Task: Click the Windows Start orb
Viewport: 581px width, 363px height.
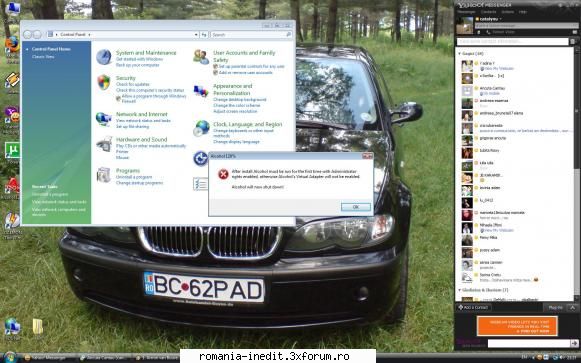Action: pyautogui.click(x=10, y=357)
